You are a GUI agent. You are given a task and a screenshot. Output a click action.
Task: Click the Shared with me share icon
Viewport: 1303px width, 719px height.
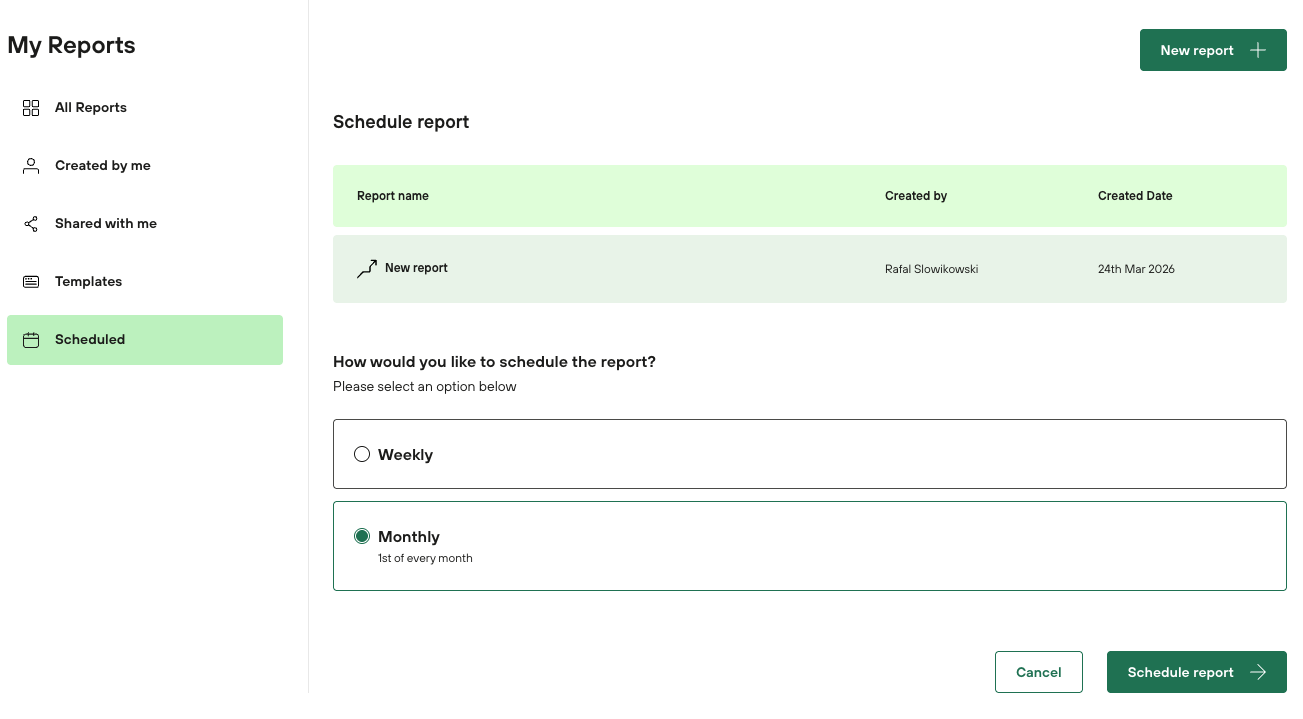tap(31, 224)
